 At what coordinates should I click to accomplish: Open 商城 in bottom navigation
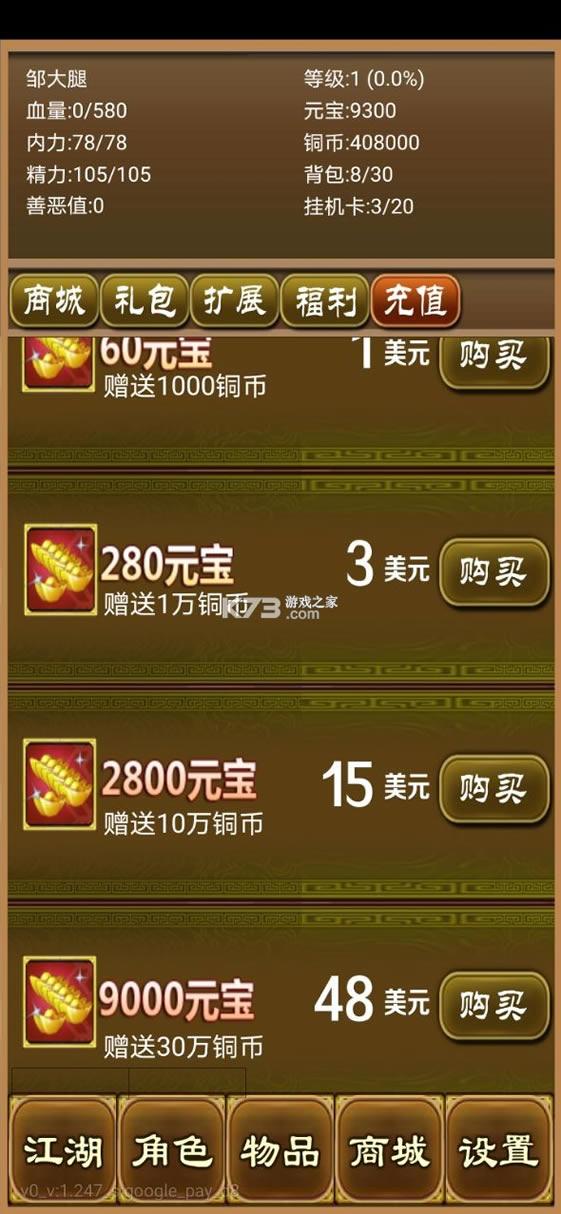click(x=389, y=1150)
